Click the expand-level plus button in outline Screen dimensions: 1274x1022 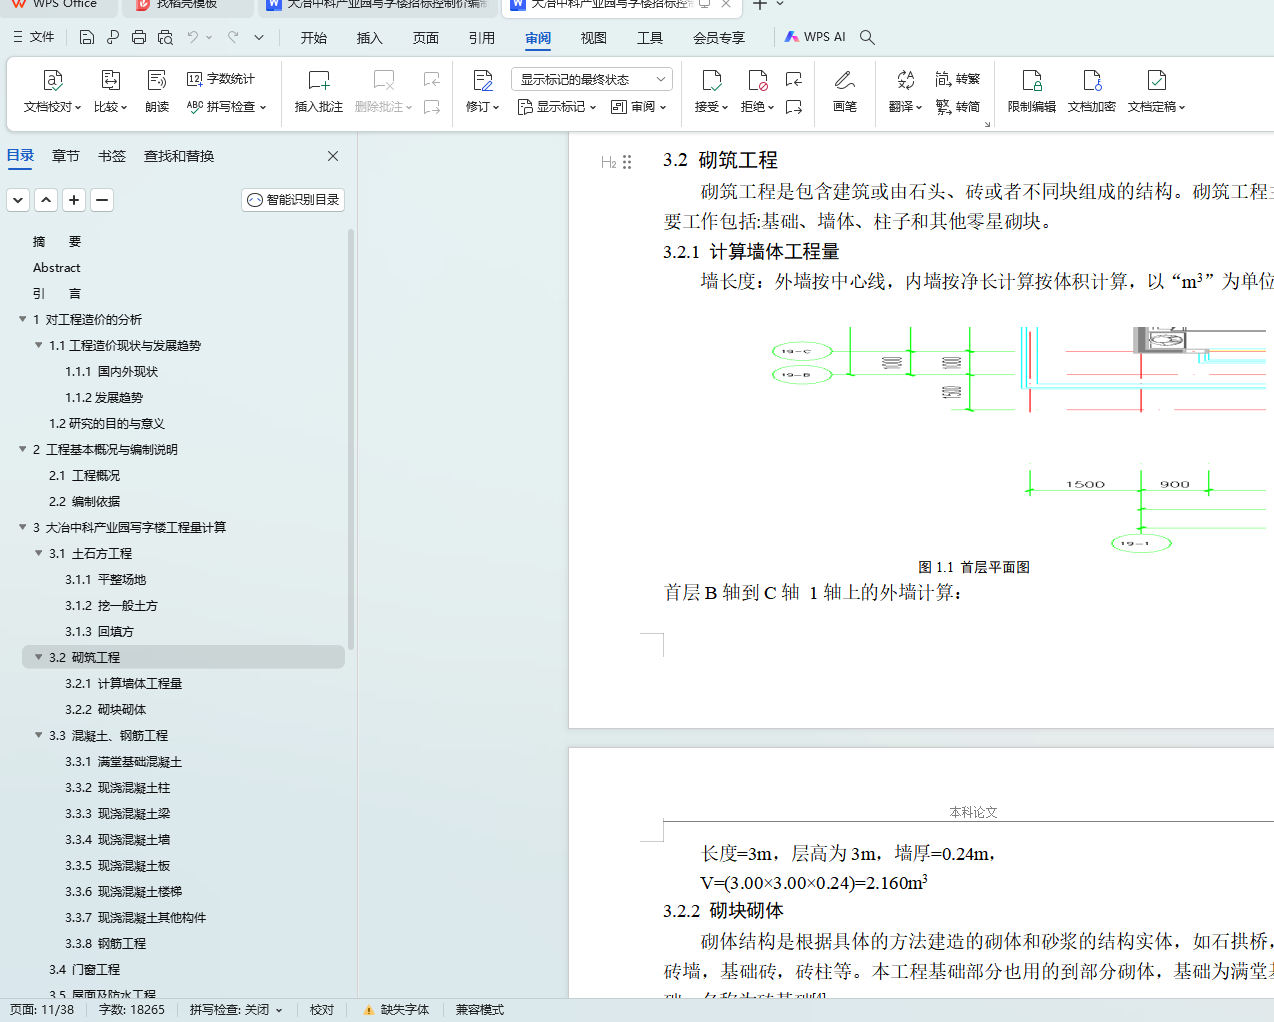pos(74,200)
